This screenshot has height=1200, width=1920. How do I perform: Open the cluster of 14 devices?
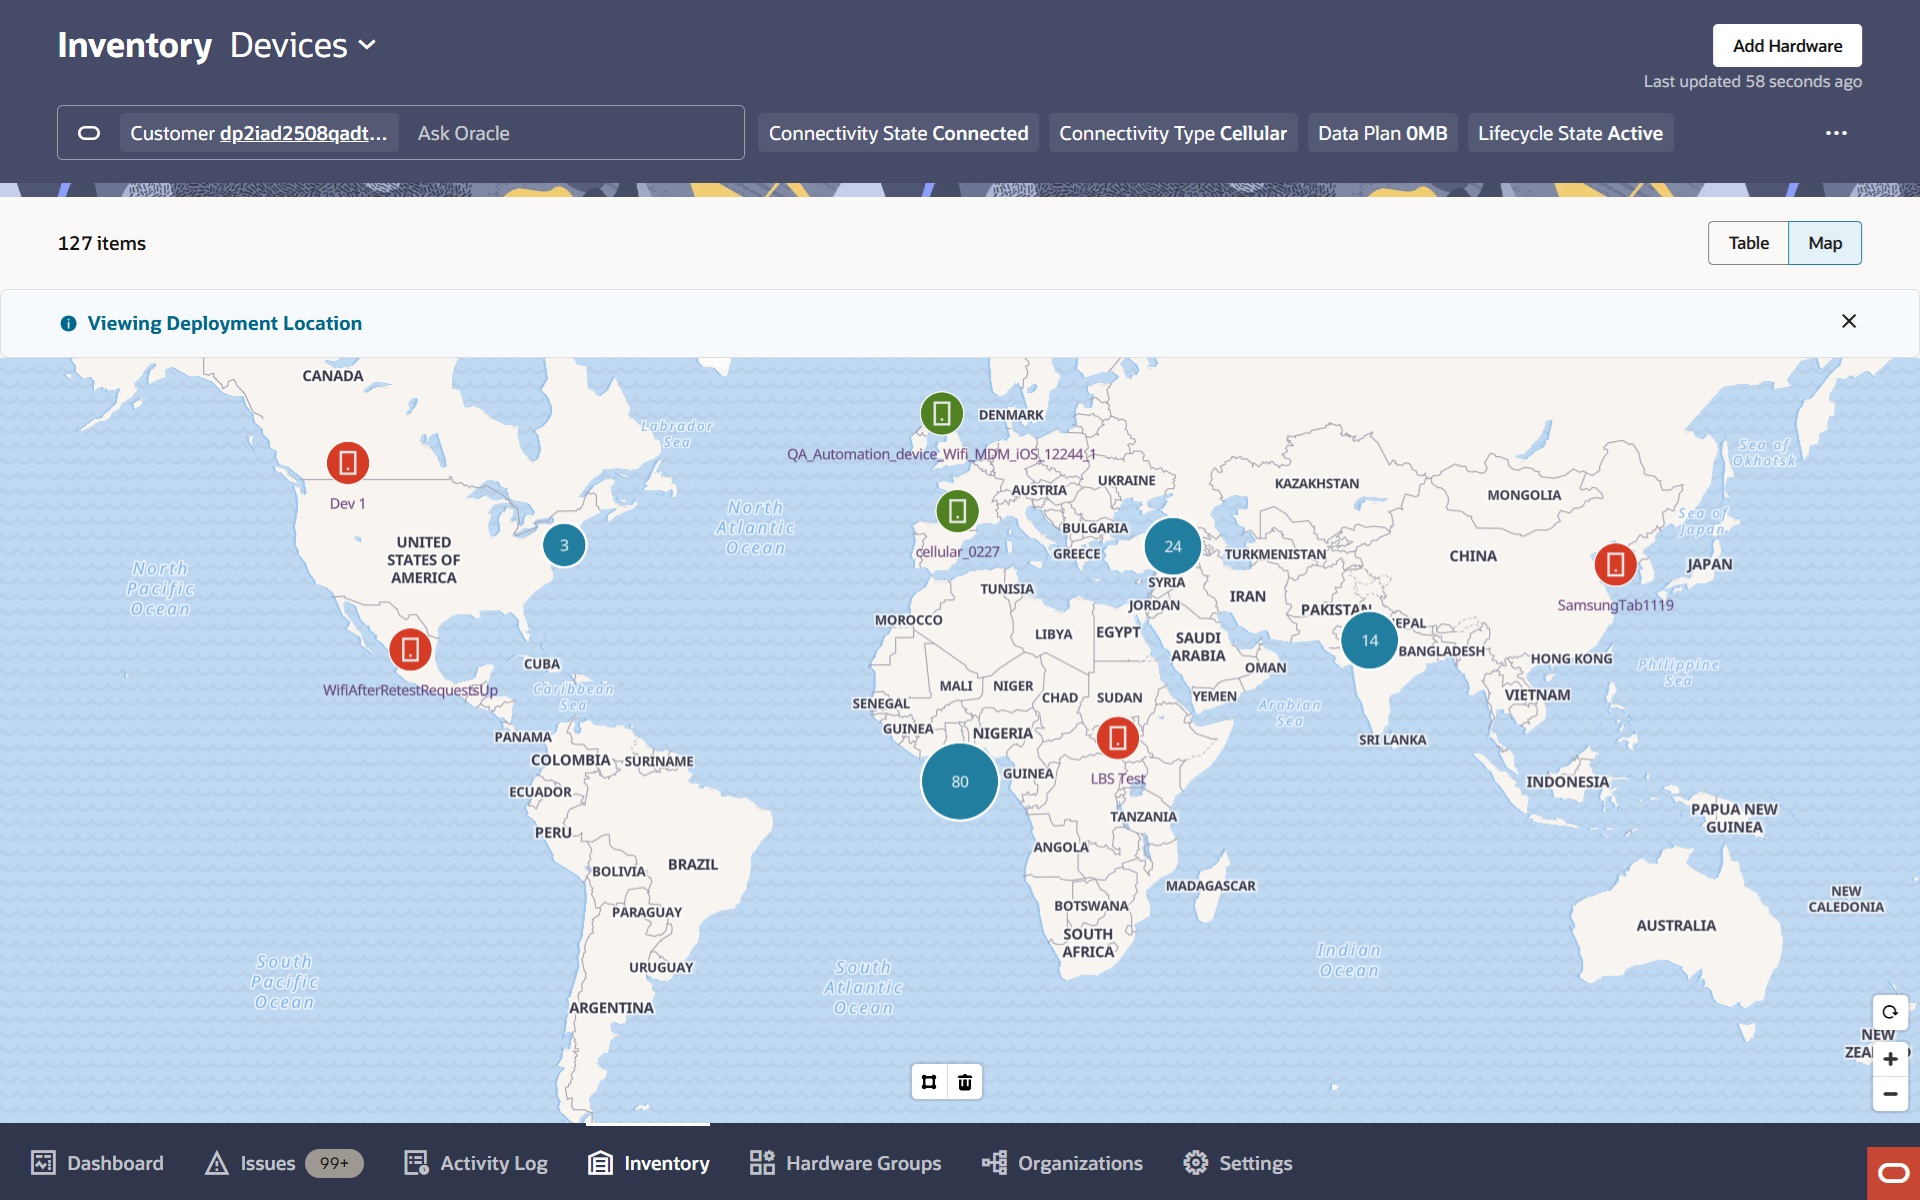1370,641
